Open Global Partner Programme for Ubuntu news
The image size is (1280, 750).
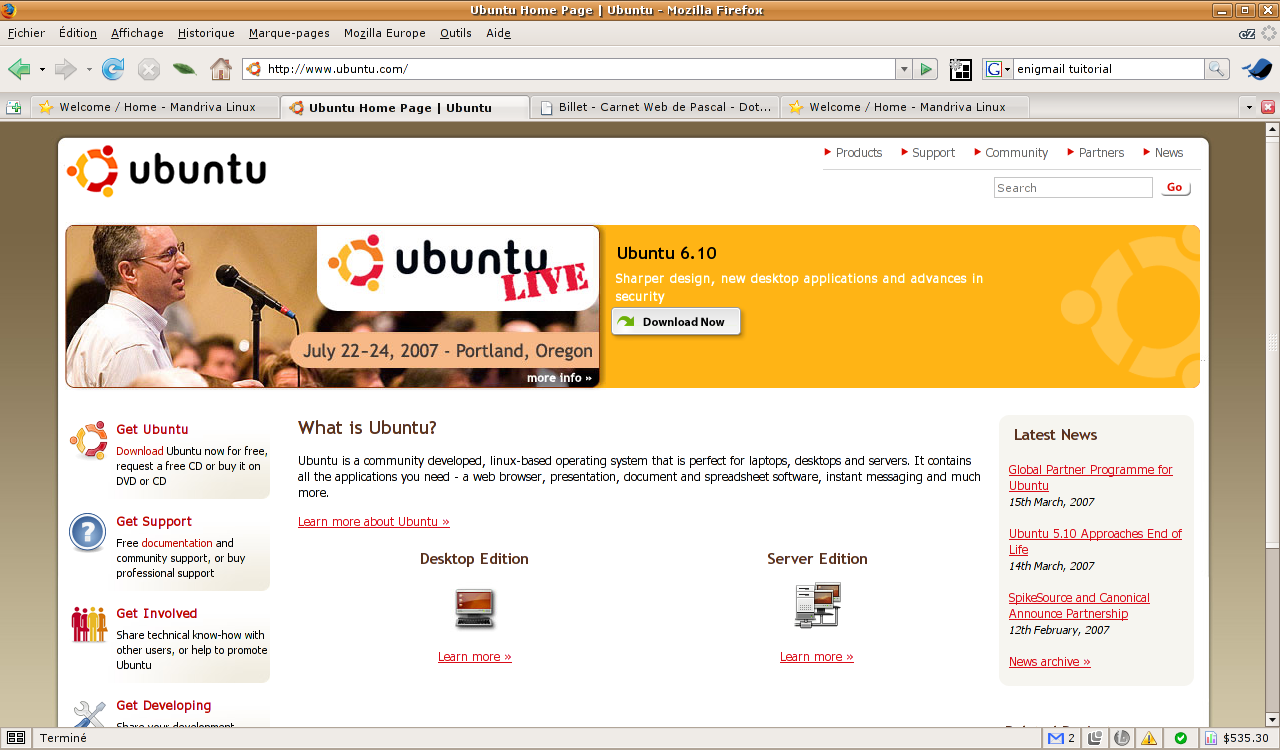(1090, 477)
